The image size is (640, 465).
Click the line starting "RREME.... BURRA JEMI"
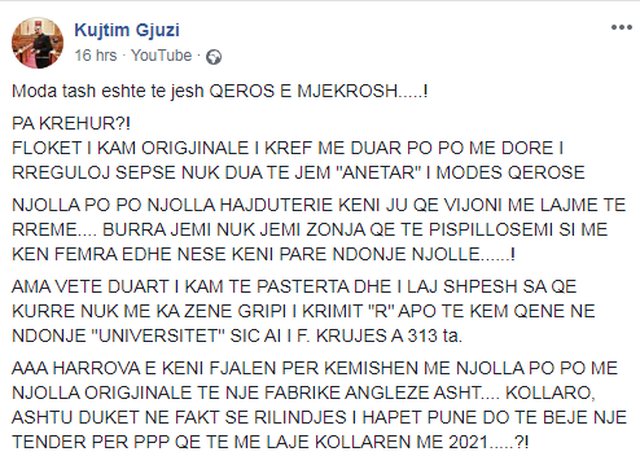point(310,229)
